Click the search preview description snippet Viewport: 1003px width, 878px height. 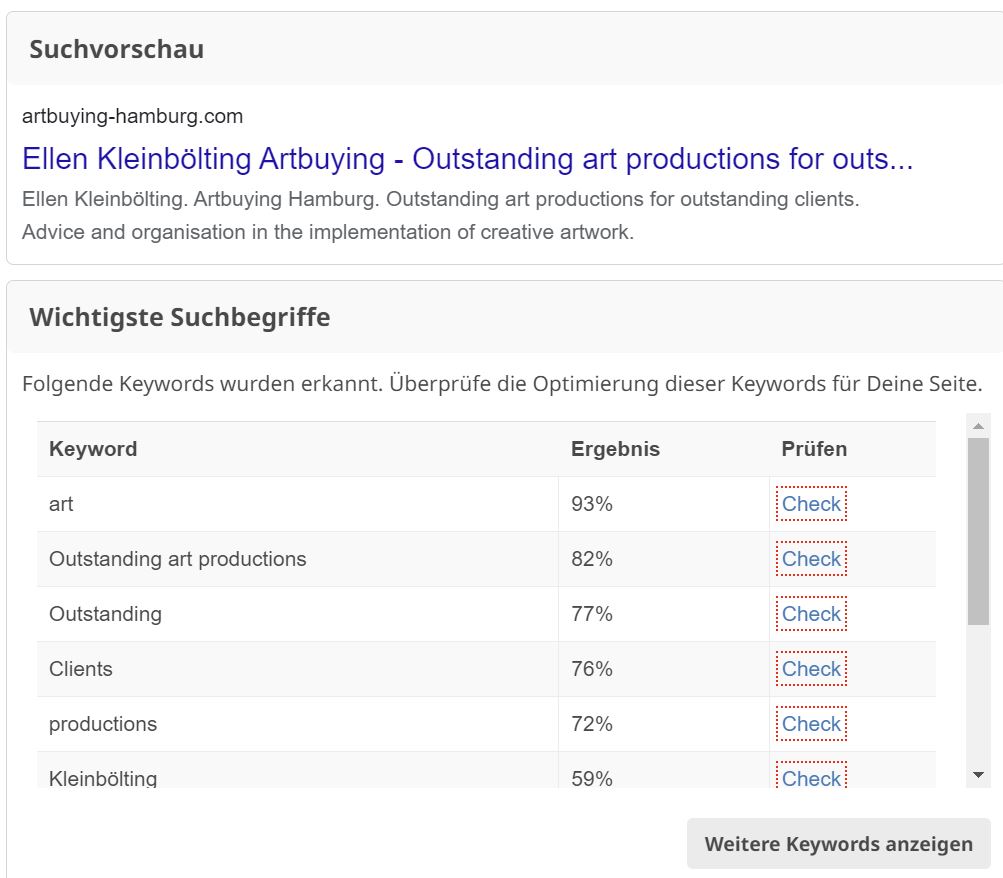tap(440, 216)
